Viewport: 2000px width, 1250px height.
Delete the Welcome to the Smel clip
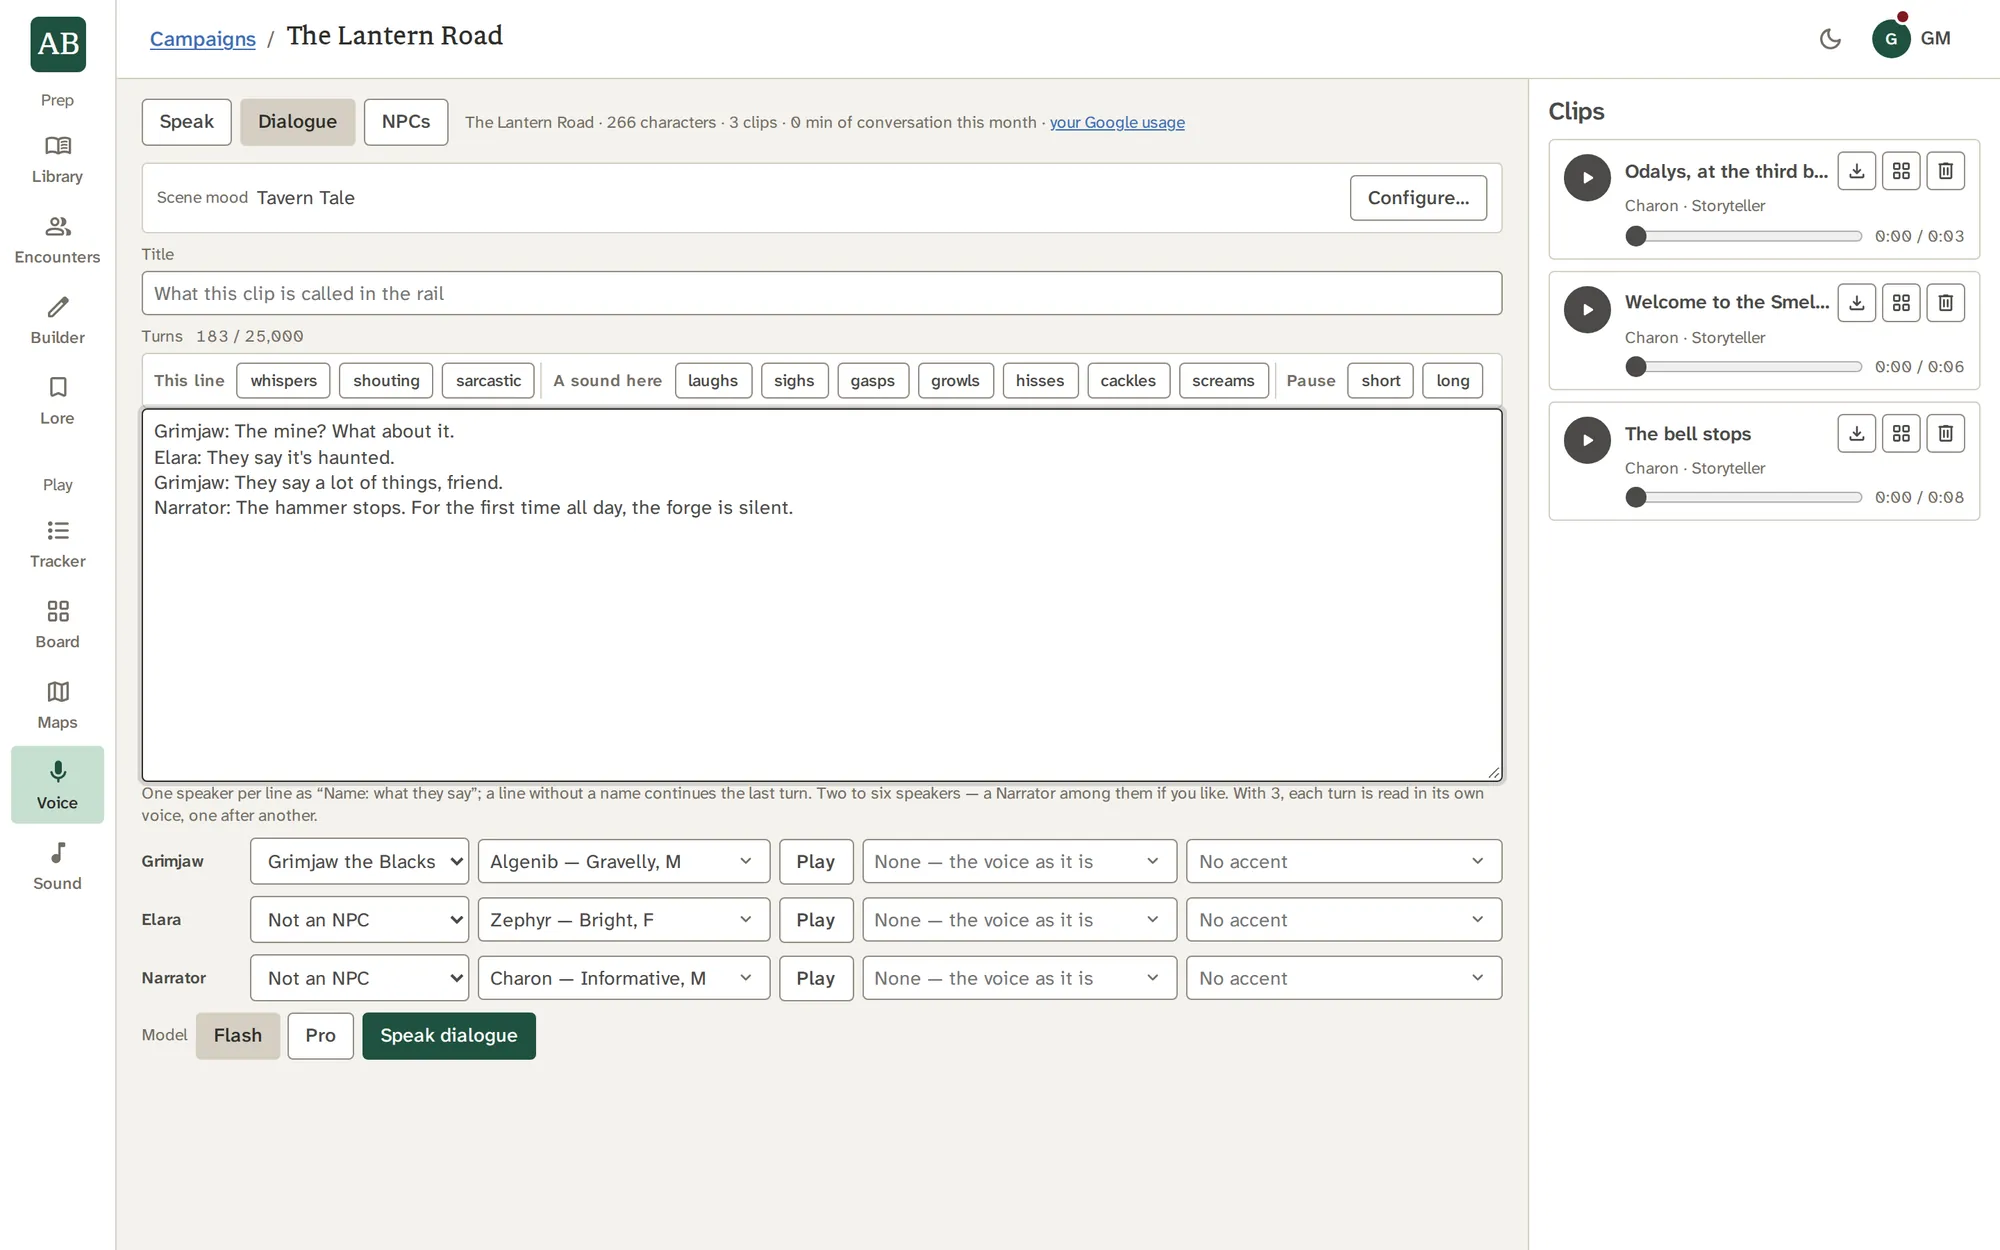[1945, 302]
